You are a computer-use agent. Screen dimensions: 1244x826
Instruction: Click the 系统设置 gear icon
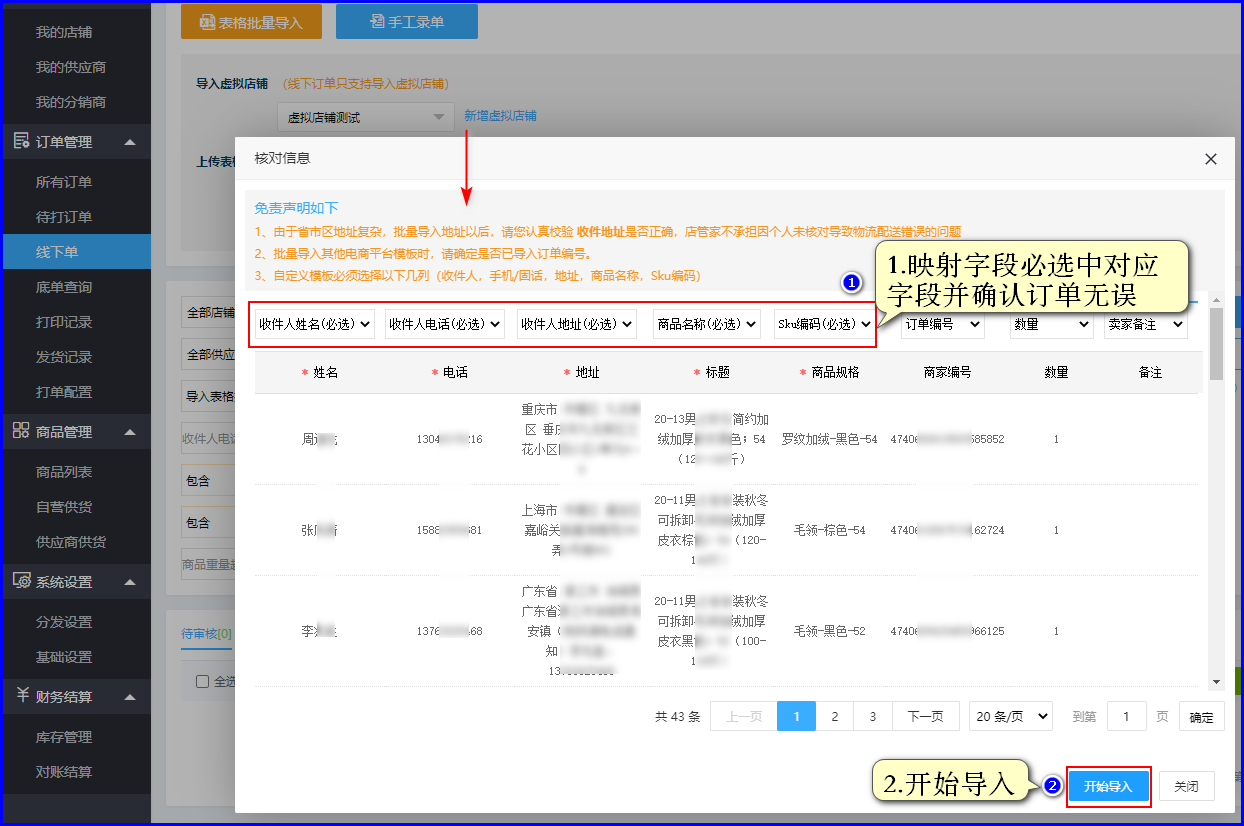(x=21, y=581)
